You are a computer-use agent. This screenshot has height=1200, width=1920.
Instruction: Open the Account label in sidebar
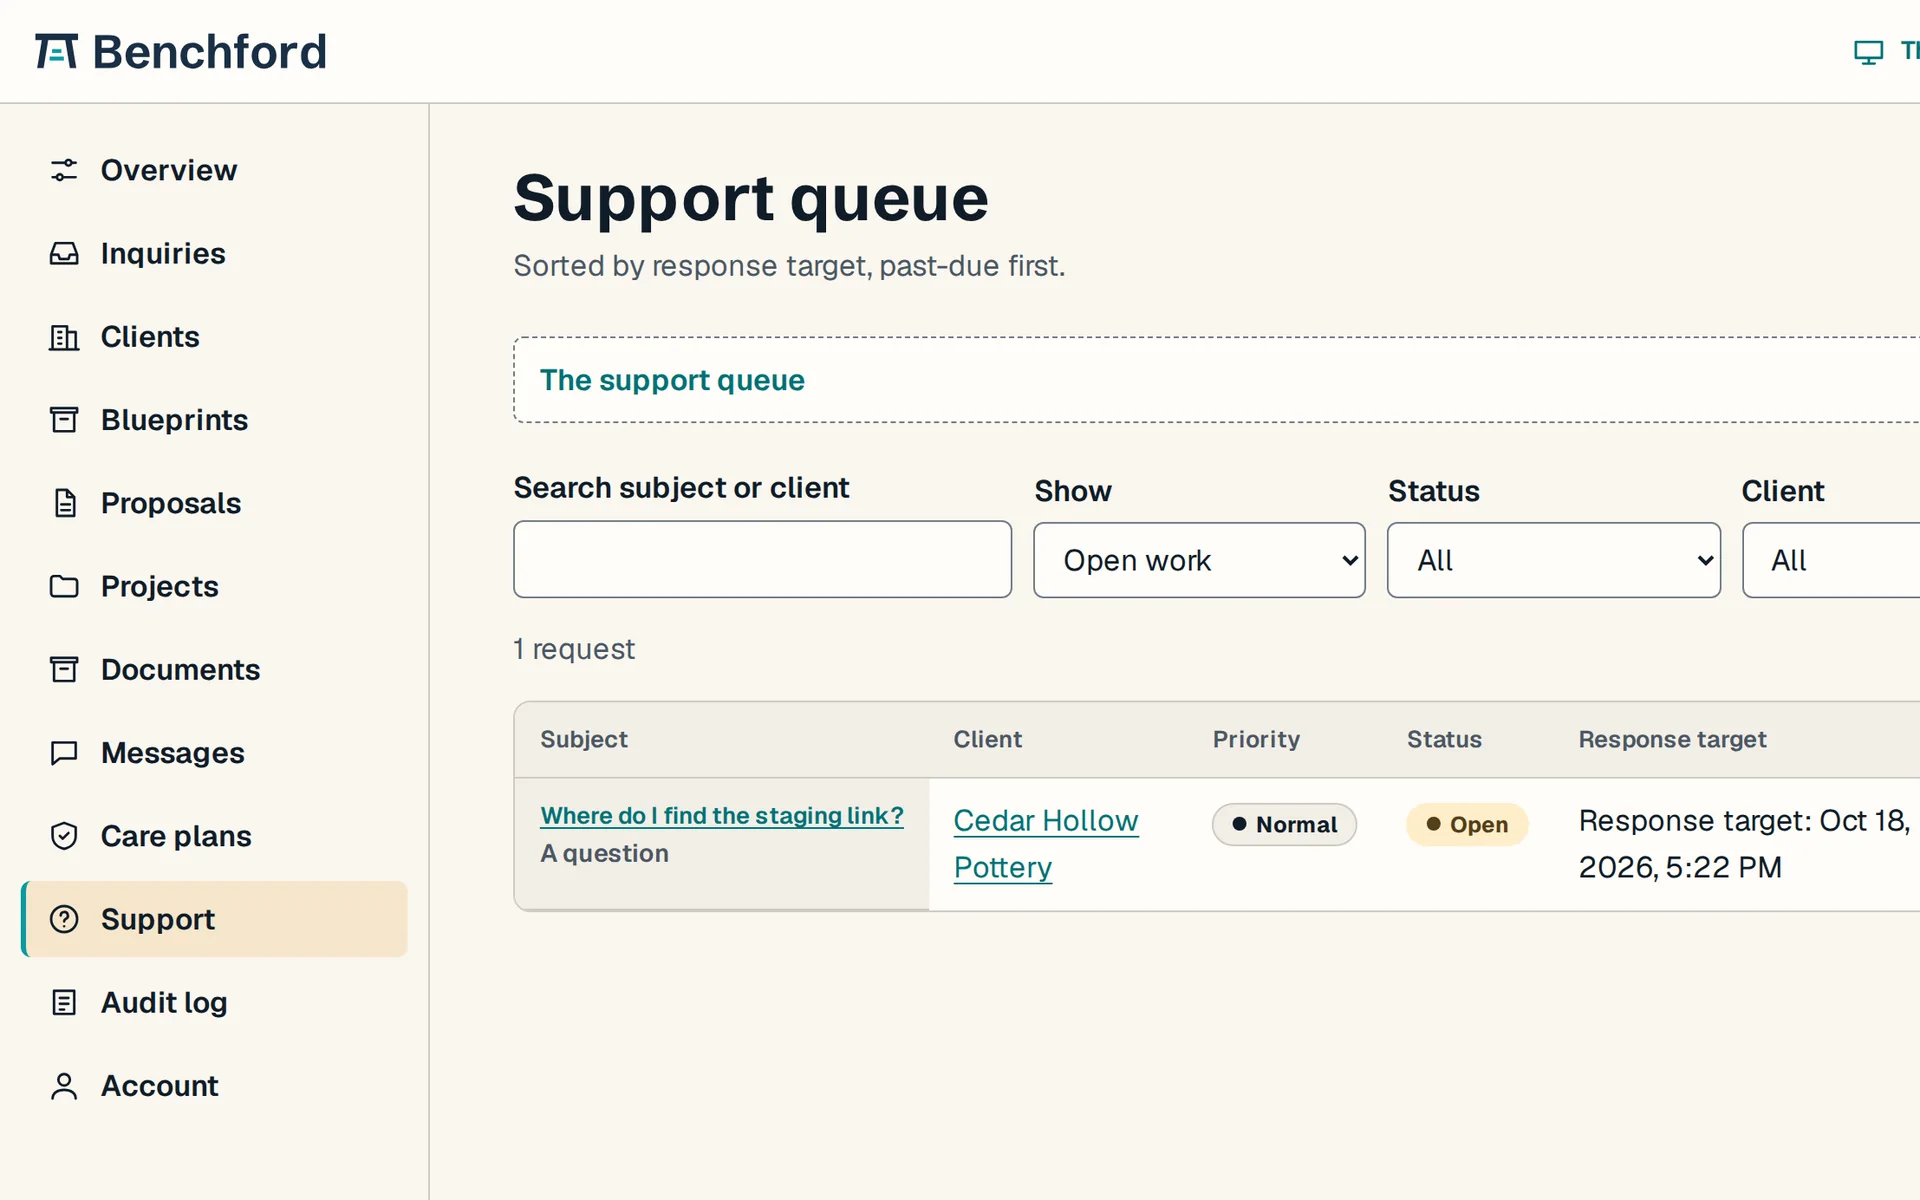(159, 1086)
